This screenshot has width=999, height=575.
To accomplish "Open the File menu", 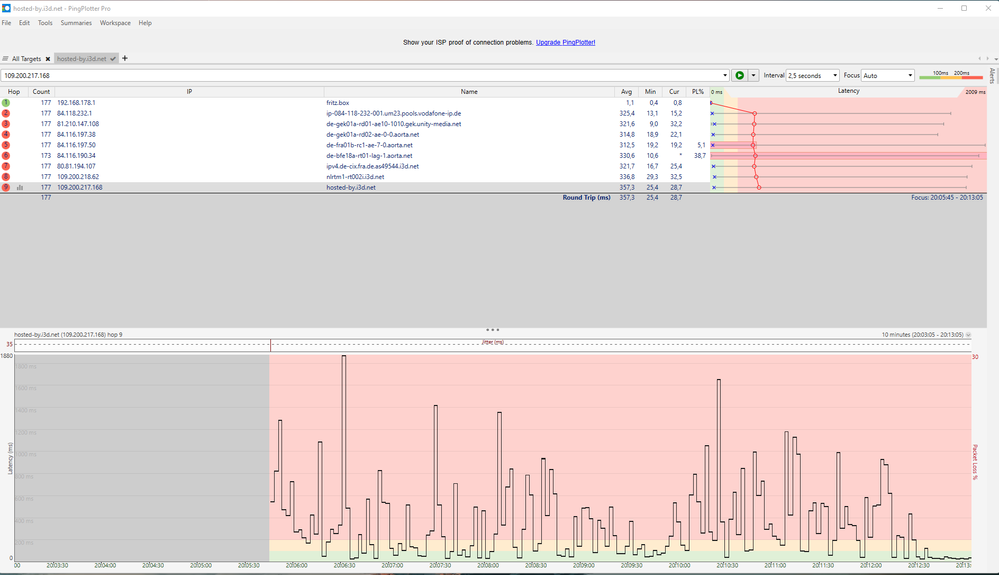I will coord(6,23).
